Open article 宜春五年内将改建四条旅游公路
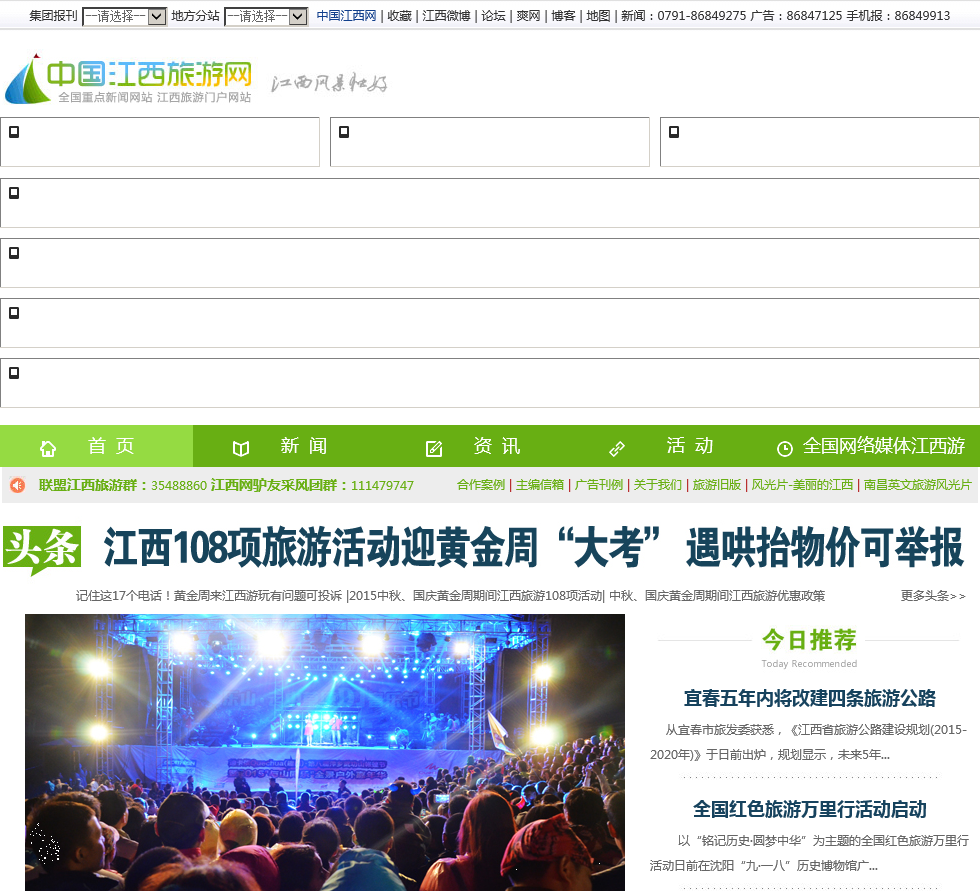The height and width of the screenshot is (891, 980). click(809, 698)
